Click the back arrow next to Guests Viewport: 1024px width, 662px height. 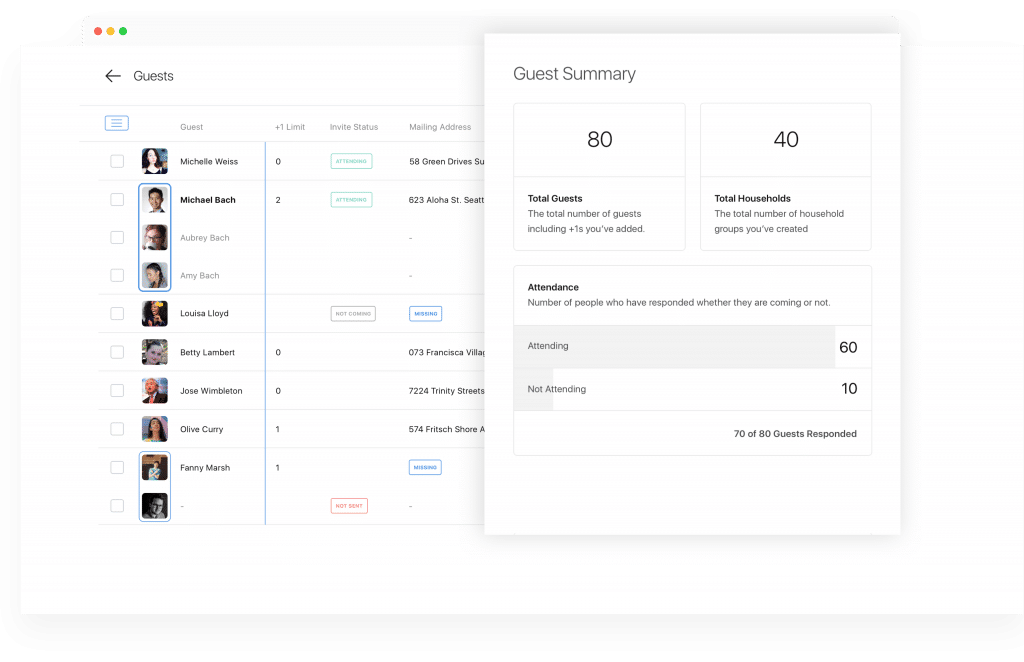click(x=113, y=76)
